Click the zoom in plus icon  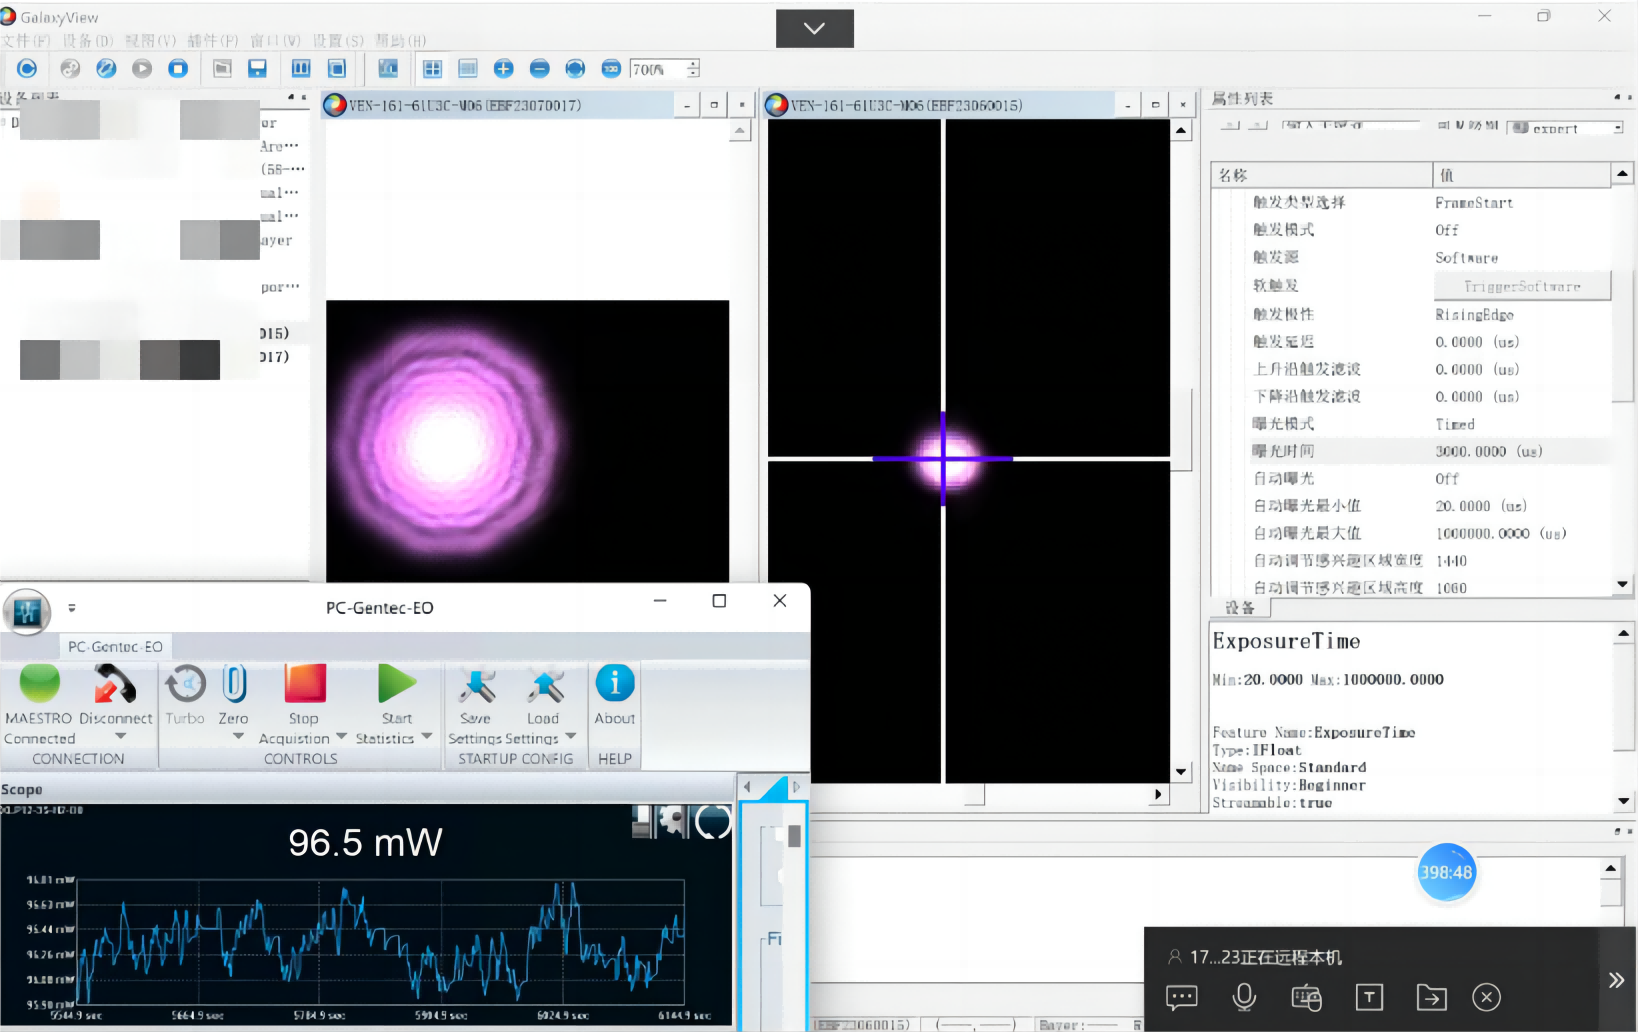tap(503, 68)
